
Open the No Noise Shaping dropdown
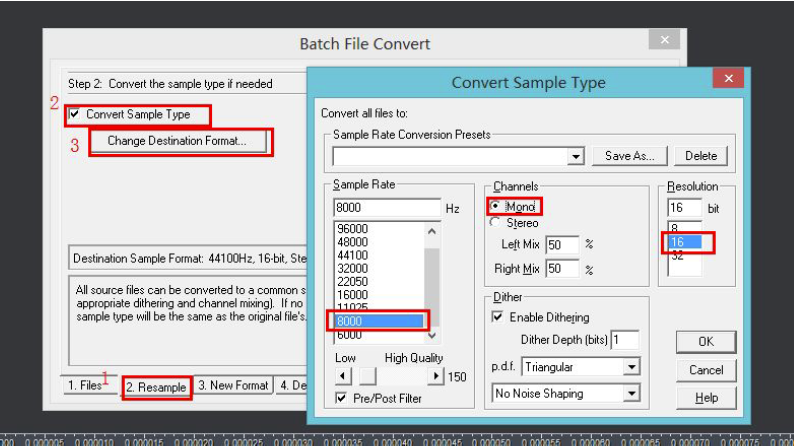point(630,394)
